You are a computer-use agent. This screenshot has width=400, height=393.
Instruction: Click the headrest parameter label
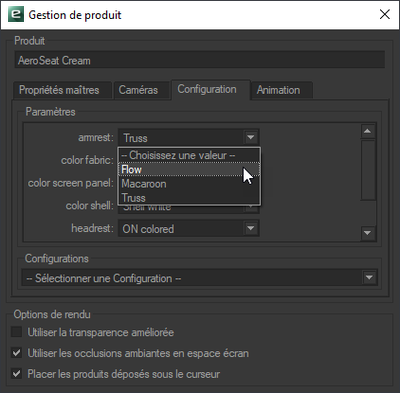92,228
